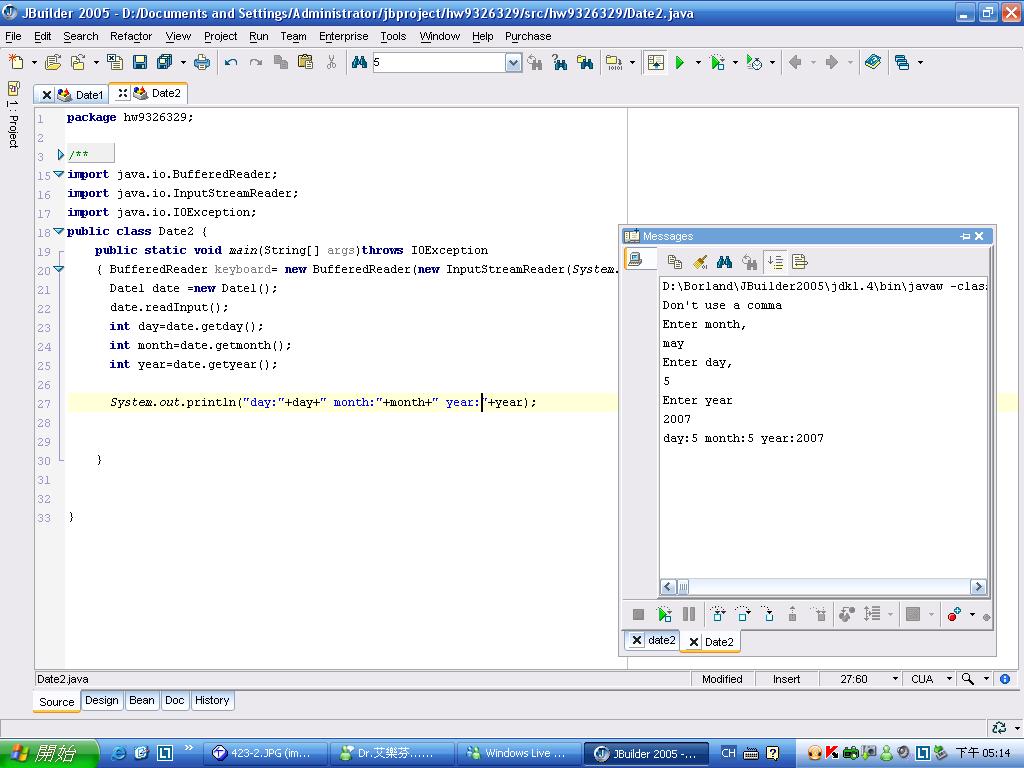The width and height of the screenshot is (1024, 768).
Task: Click the Step Into debugger icon
Action: pyautogui.click(x=769, y=614)
